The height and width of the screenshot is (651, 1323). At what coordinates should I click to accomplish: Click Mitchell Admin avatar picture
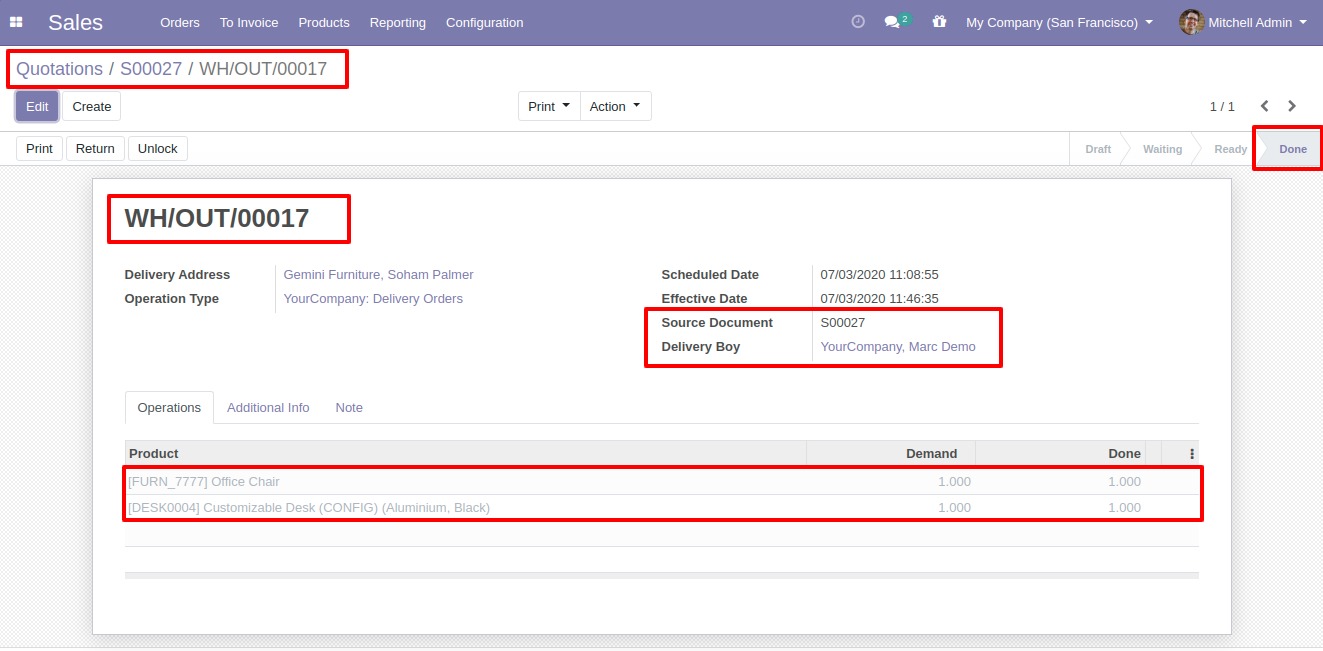(x=1190, y=22)
